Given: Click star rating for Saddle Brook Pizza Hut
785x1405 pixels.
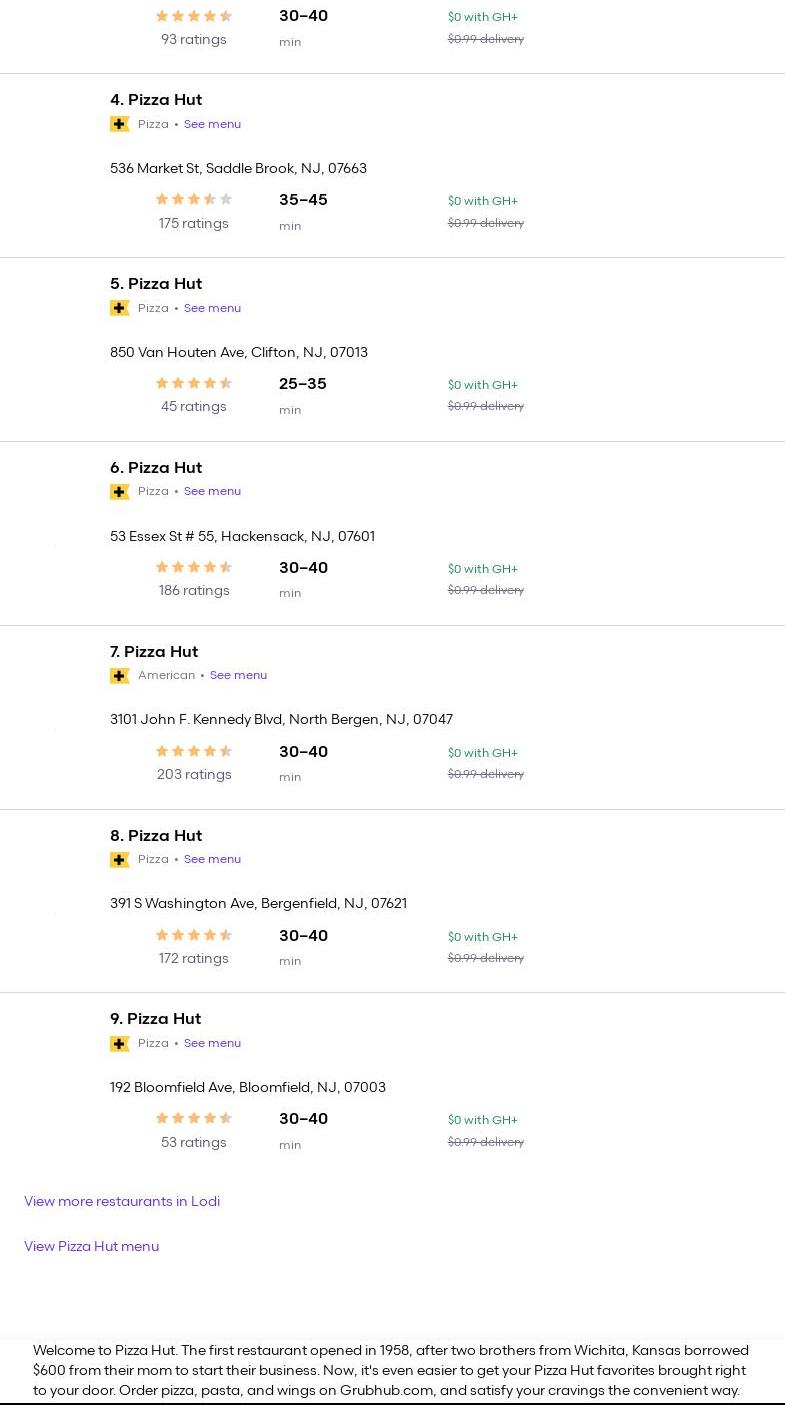Looking at the screenshot, I should 194,200.
